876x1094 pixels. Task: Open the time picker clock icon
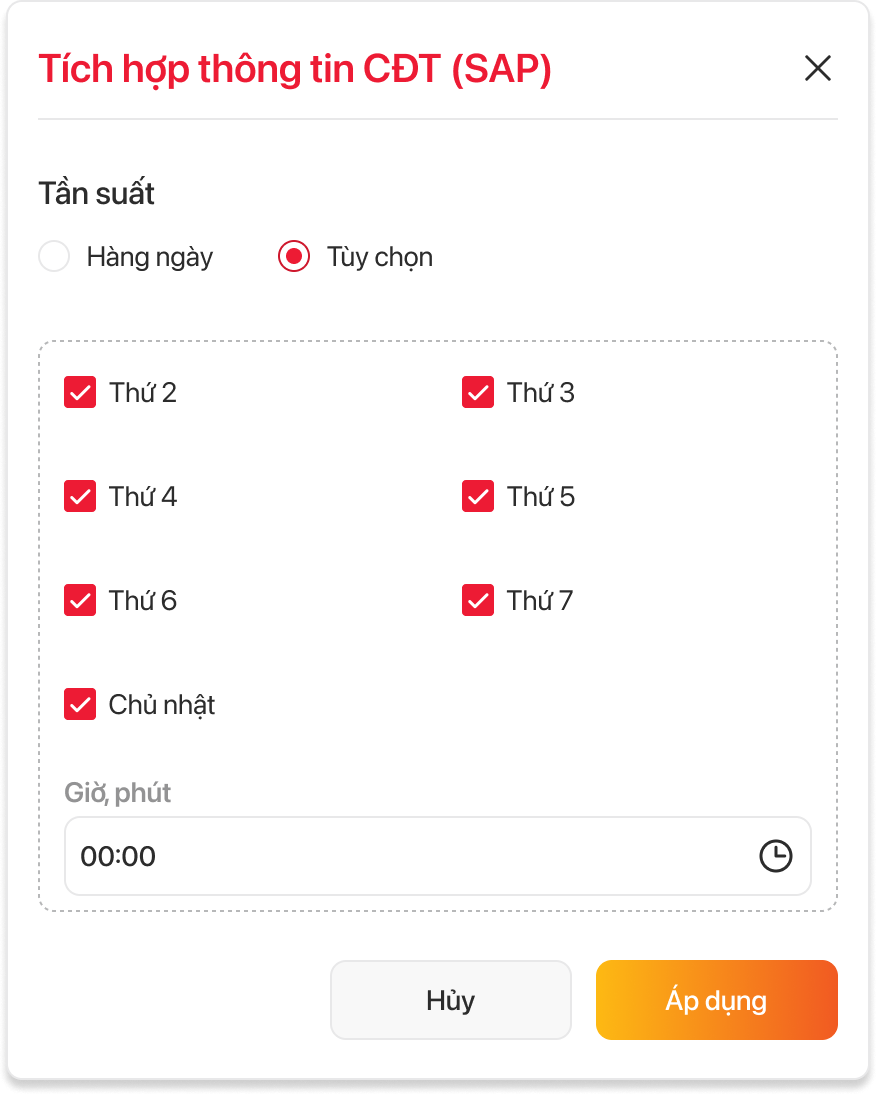pos(776,856)
